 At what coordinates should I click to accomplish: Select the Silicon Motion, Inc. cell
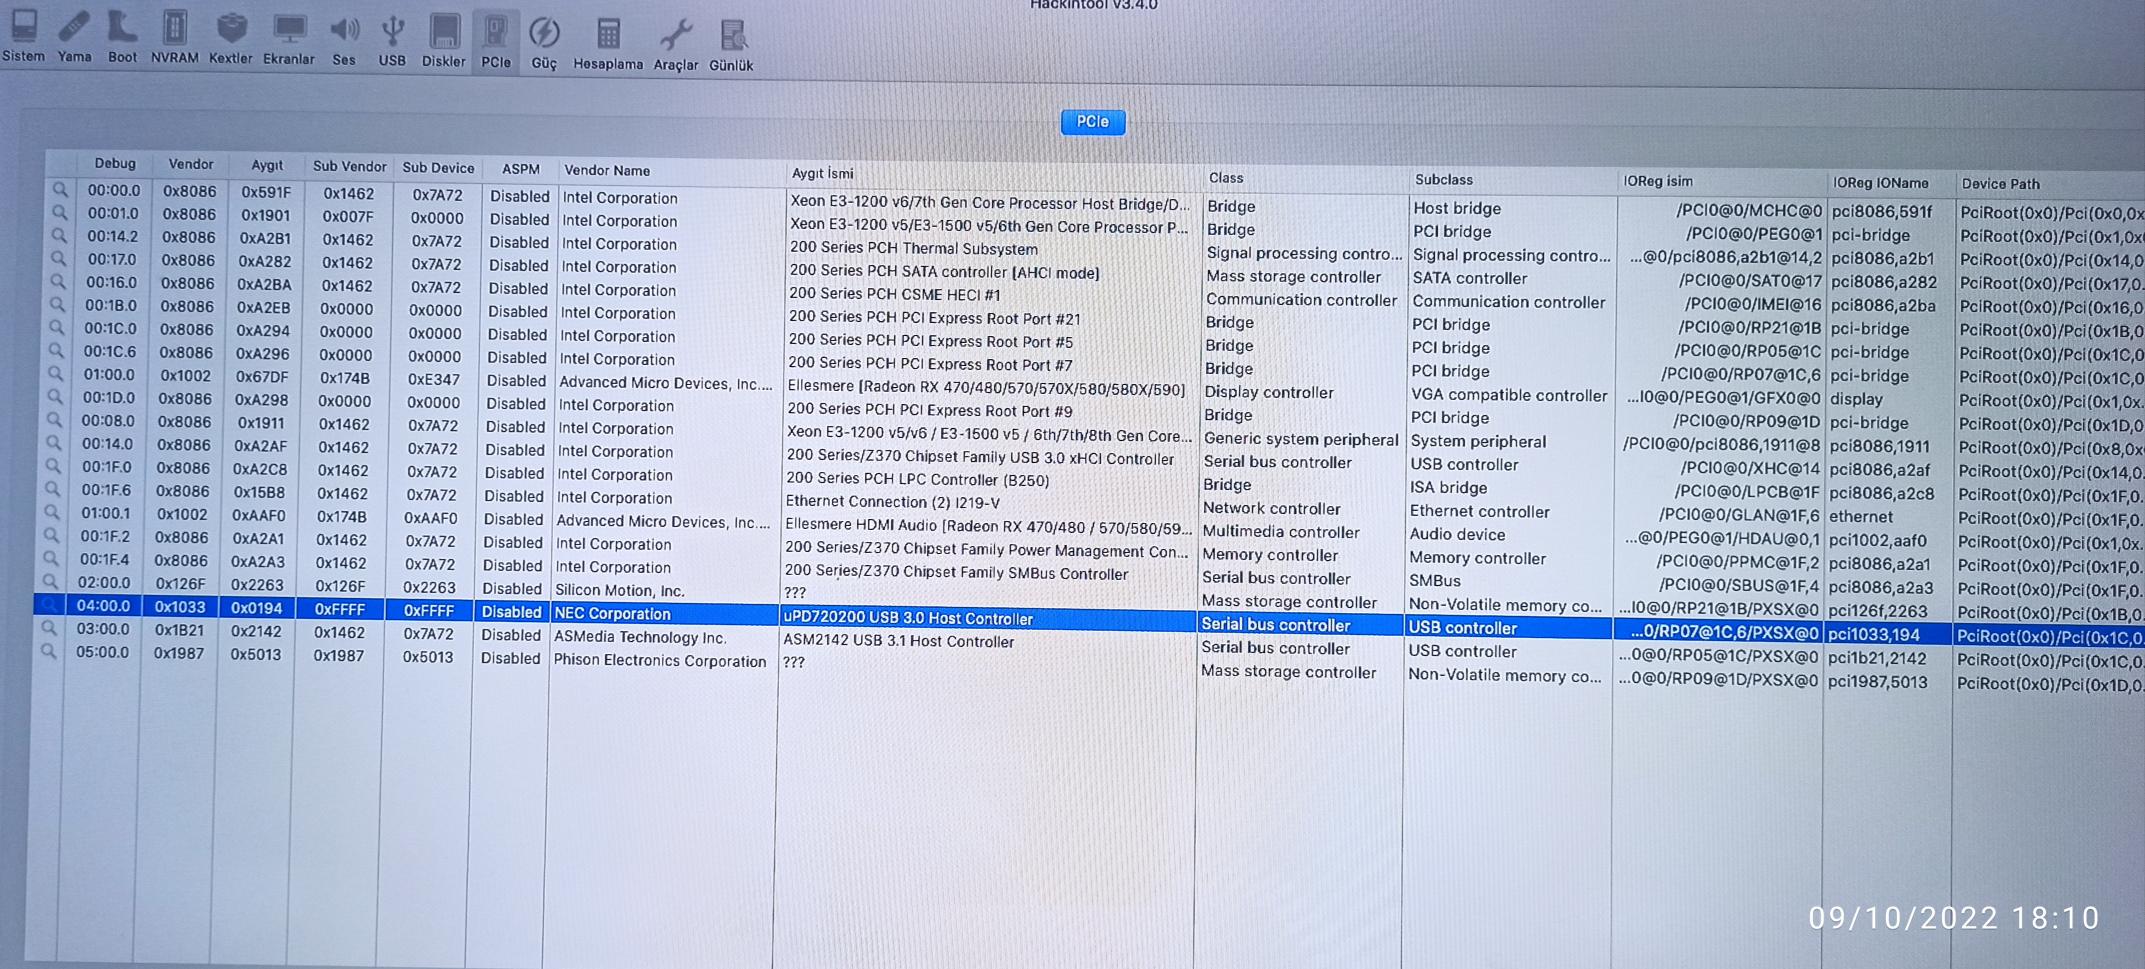point(620,590)
